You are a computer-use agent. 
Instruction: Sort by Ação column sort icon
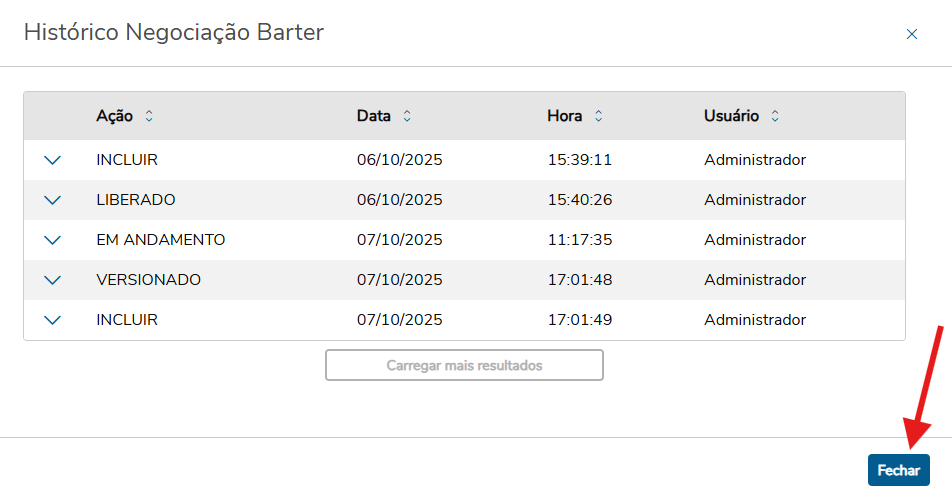point(149,116)
